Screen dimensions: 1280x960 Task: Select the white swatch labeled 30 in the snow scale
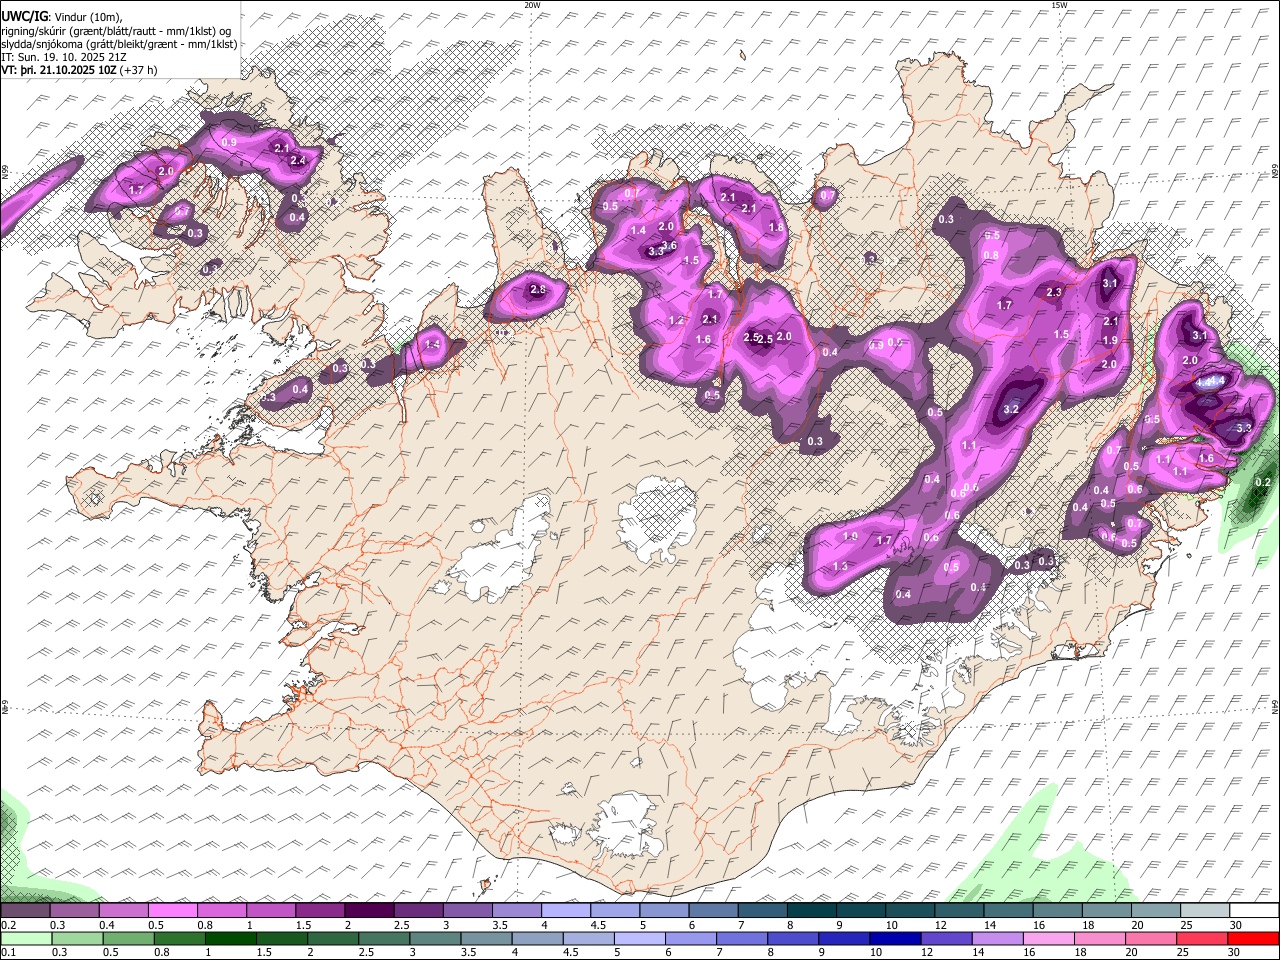click(1252, 910)
